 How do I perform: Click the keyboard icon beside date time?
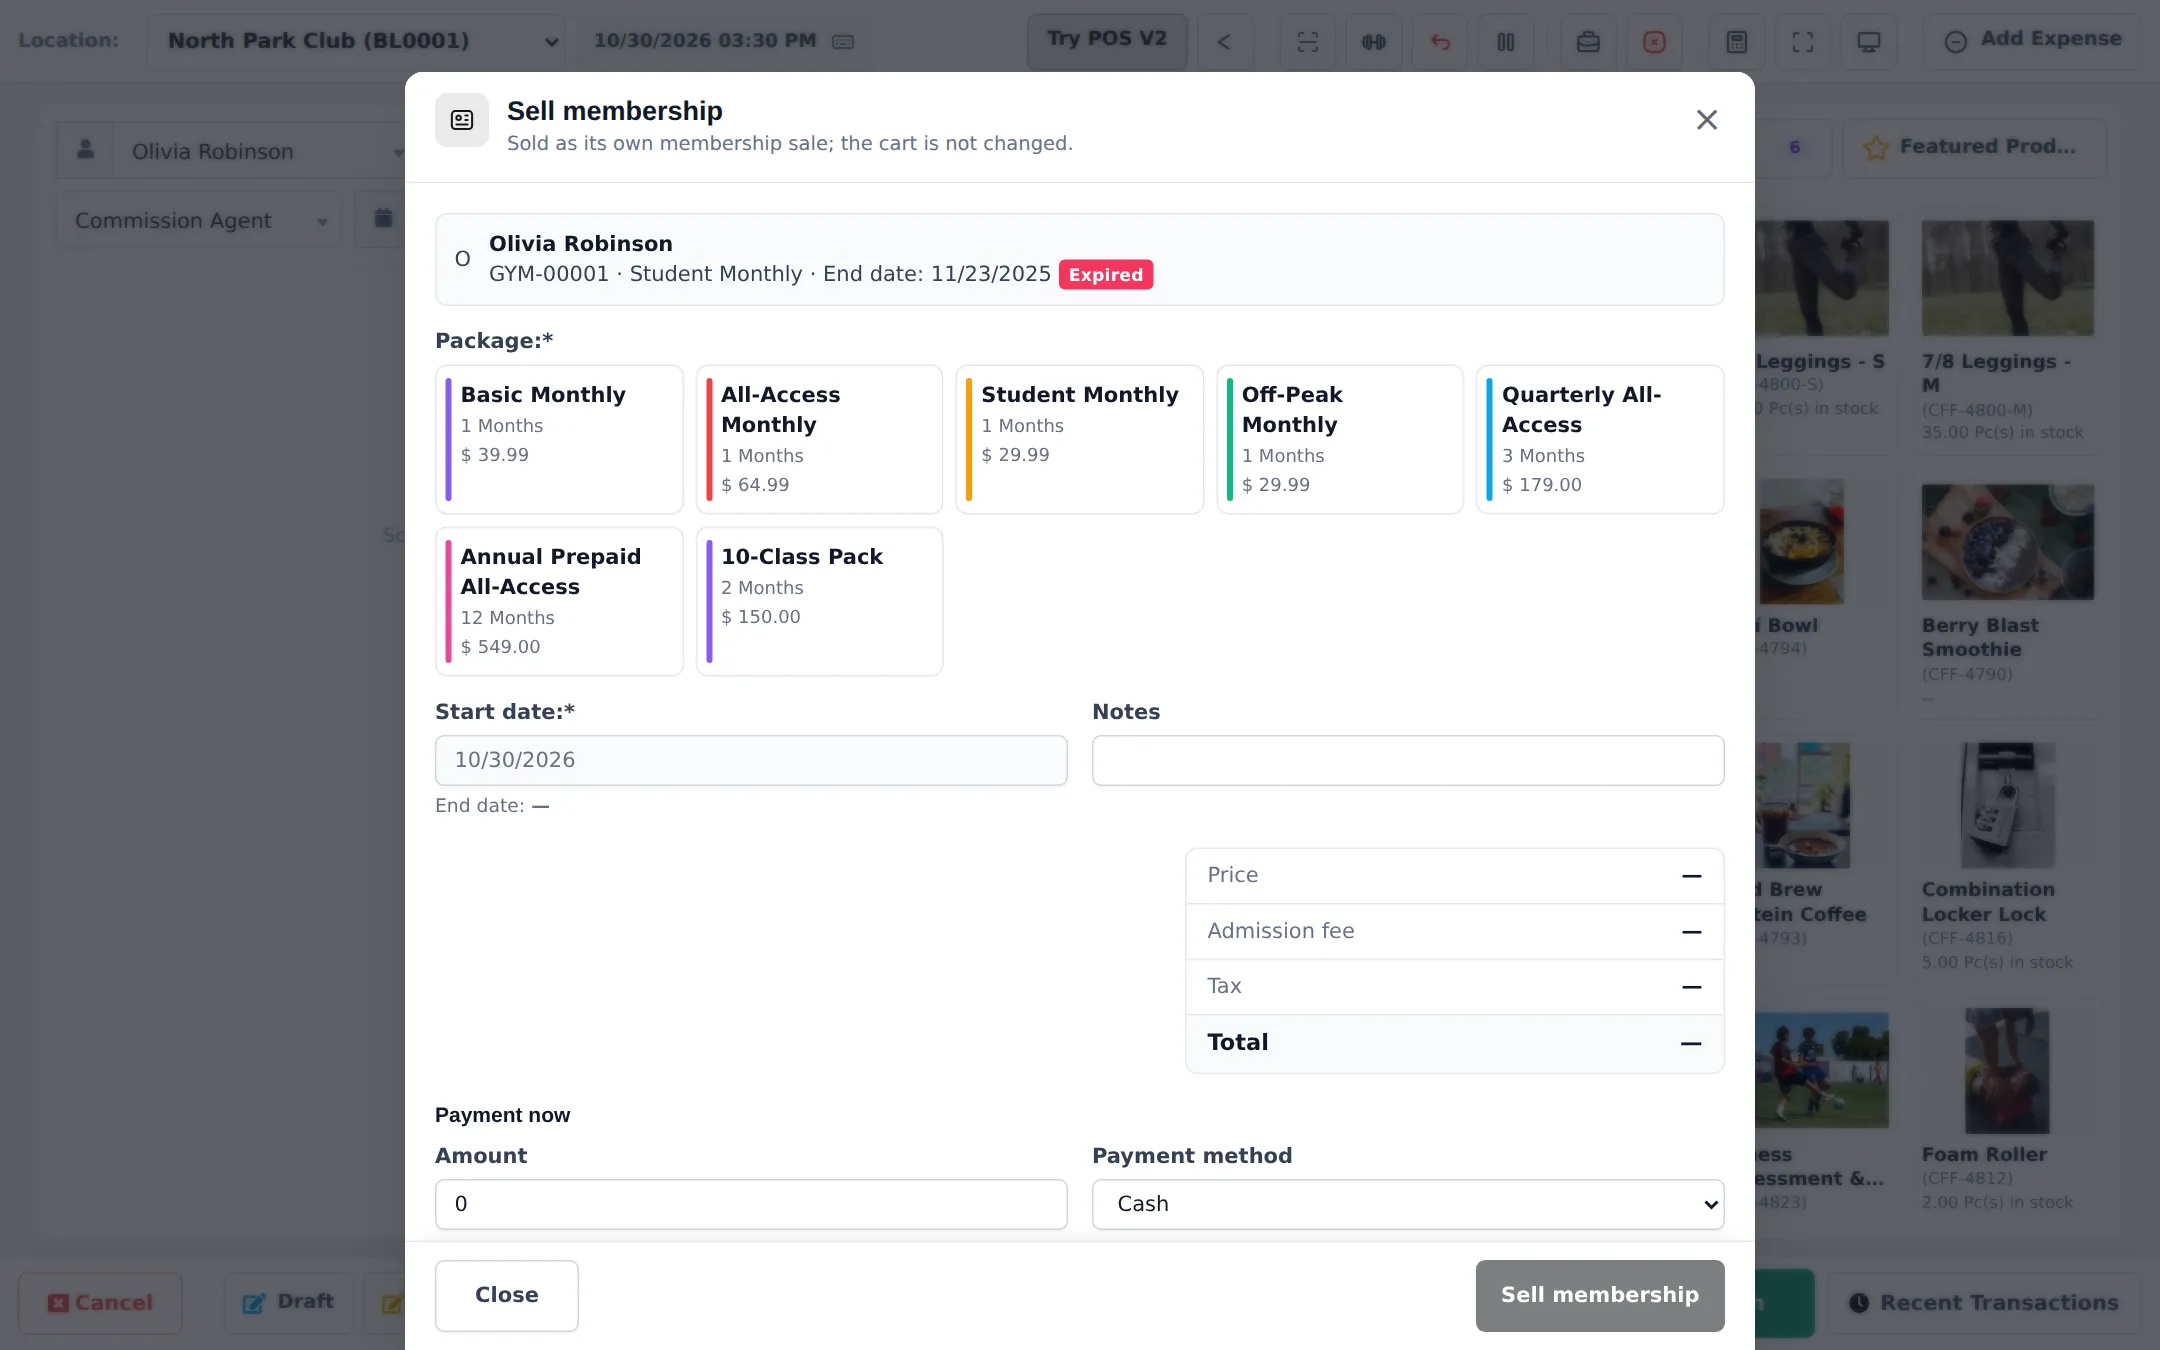(843, 41)
